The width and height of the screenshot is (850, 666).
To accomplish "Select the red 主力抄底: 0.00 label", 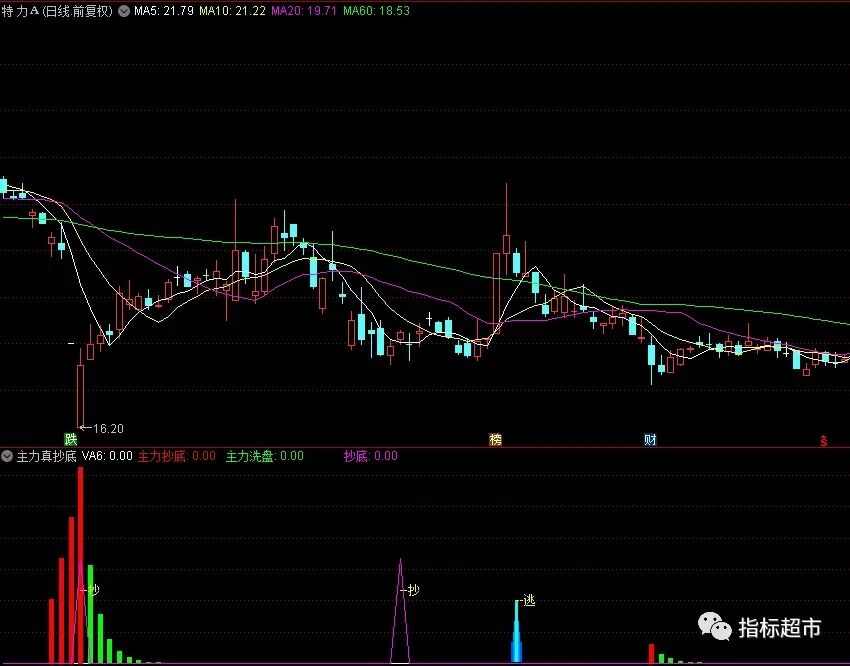I will (177, 456).
